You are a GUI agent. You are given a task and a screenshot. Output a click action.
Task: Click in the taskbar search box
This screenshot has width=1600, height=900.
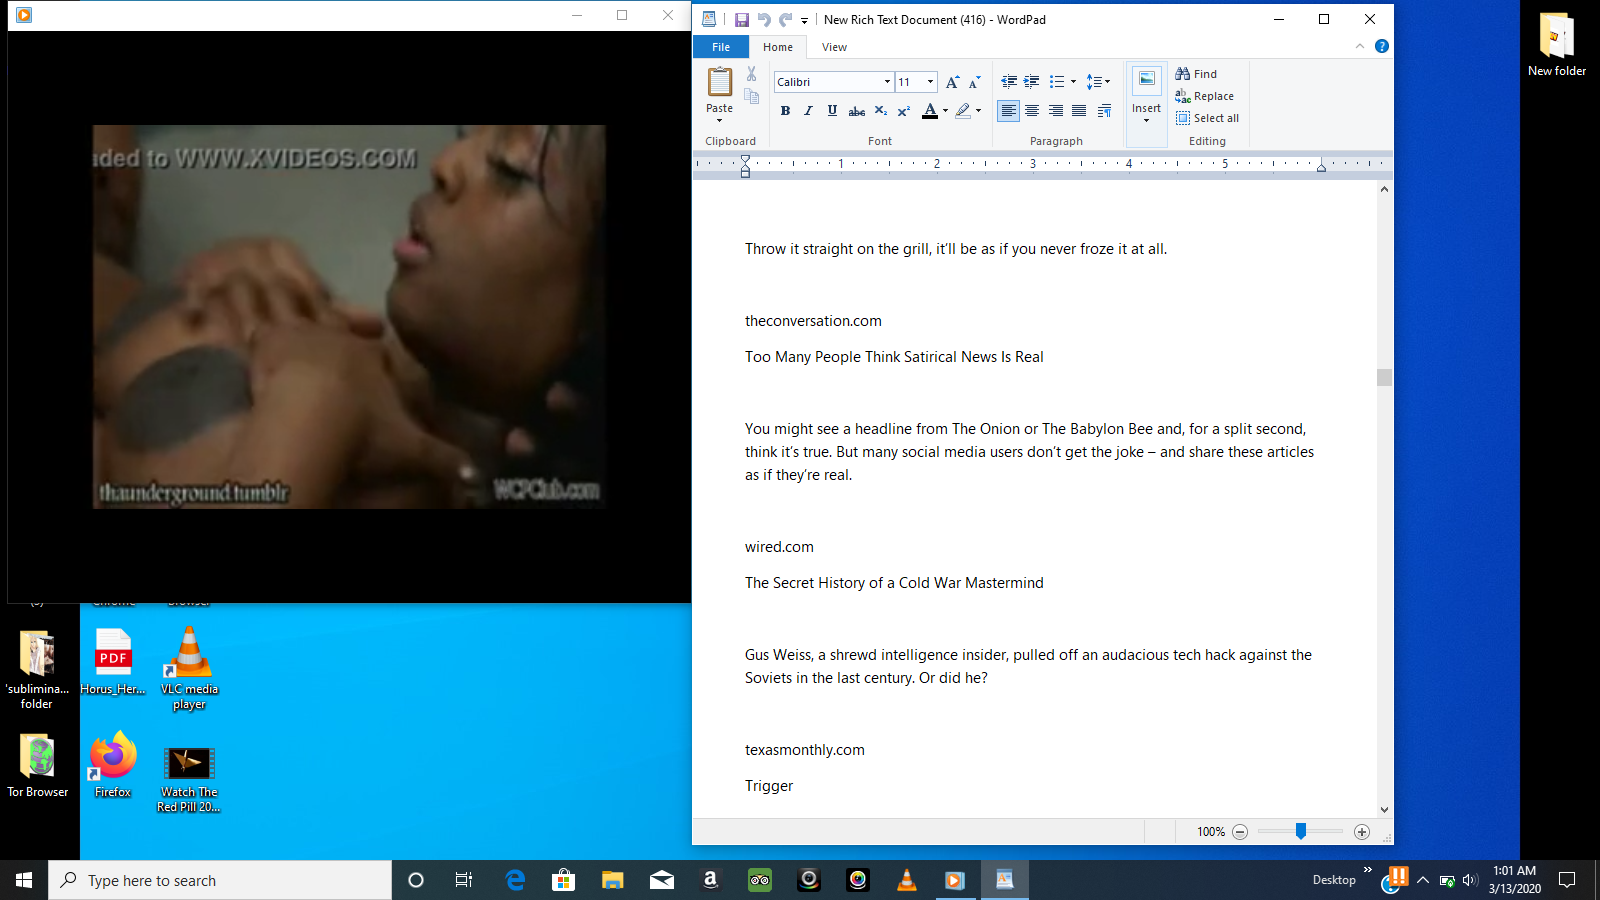pyautogui.click(x=220, y=880)
